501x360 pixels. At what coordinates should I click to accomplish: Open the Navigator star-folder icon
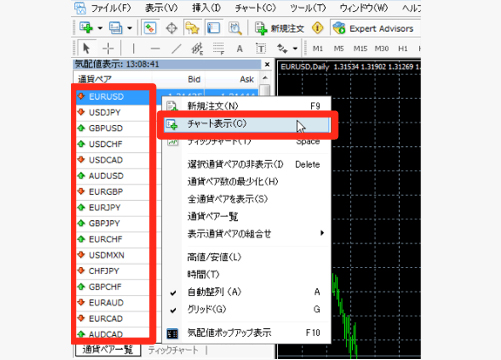pyautogui.click(x=192, y=28)
